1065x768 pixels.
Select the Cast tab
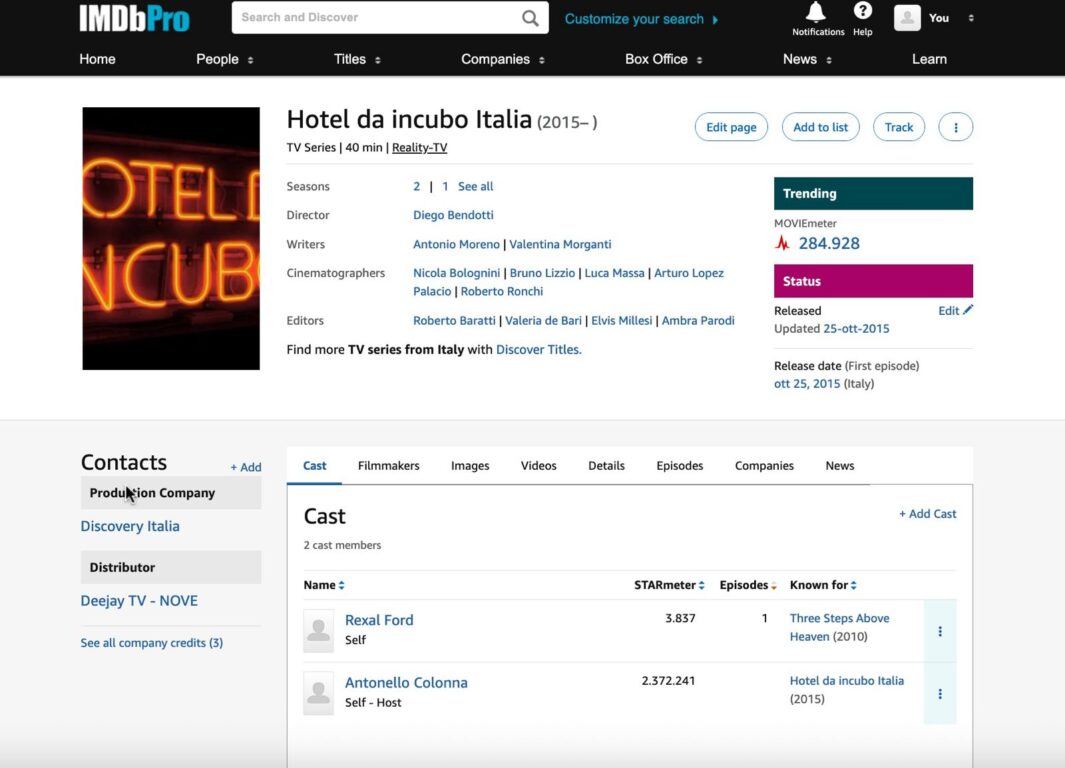click(x=314, y=466)
